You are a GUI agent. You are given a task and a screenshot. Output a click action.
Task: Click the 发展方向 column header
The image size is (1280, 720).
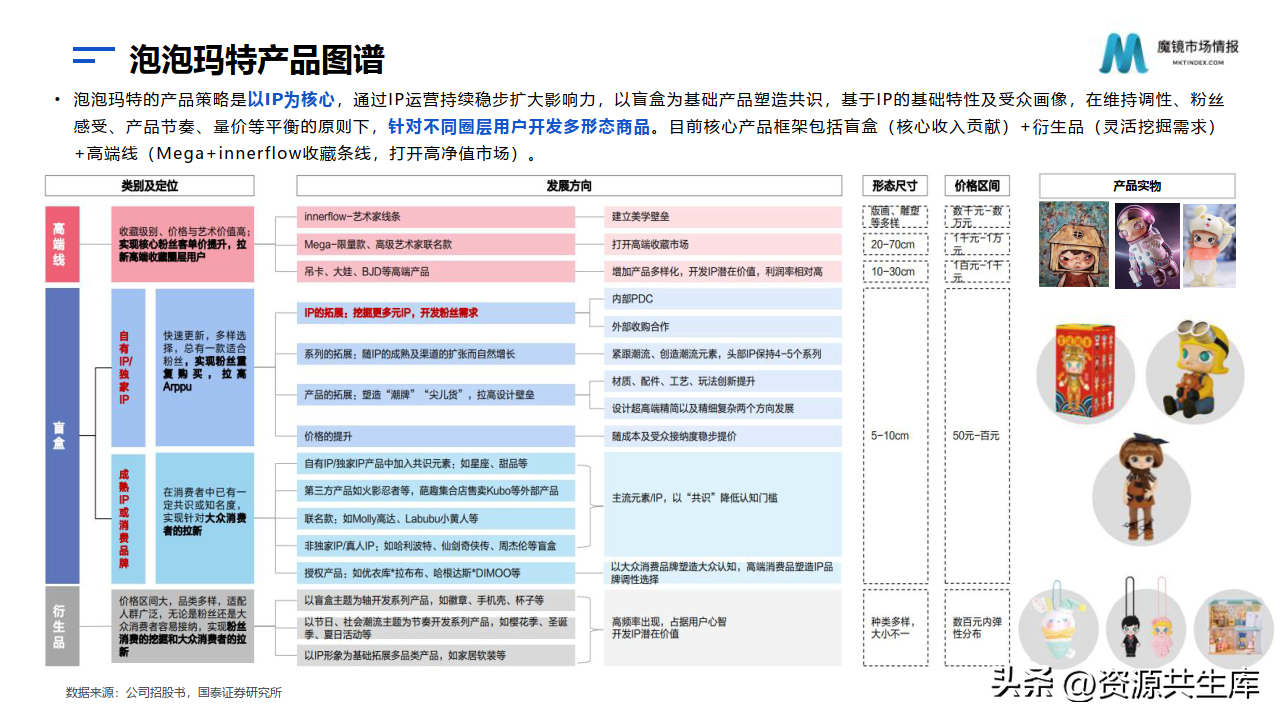569,186
